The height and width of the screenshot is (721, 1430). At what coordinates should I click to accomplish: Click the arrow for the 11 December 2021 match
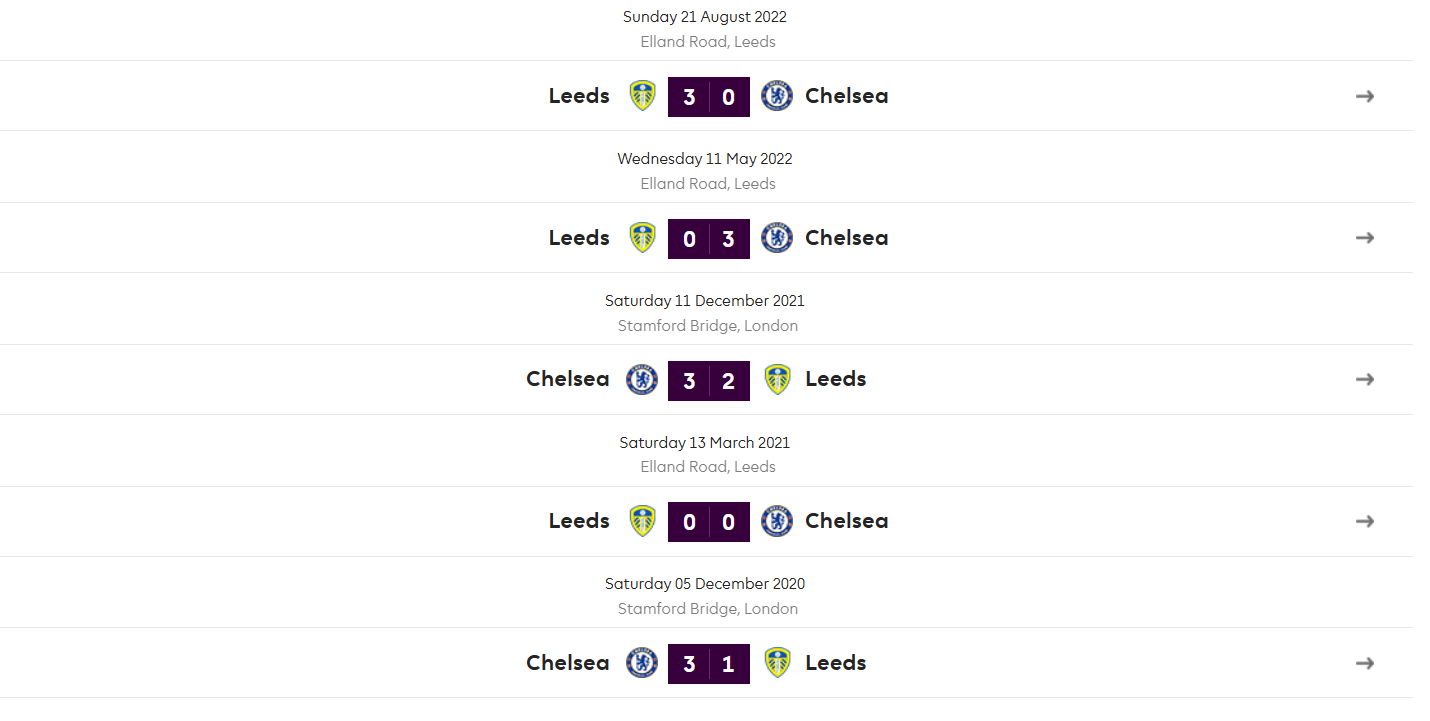(1365, 379)
